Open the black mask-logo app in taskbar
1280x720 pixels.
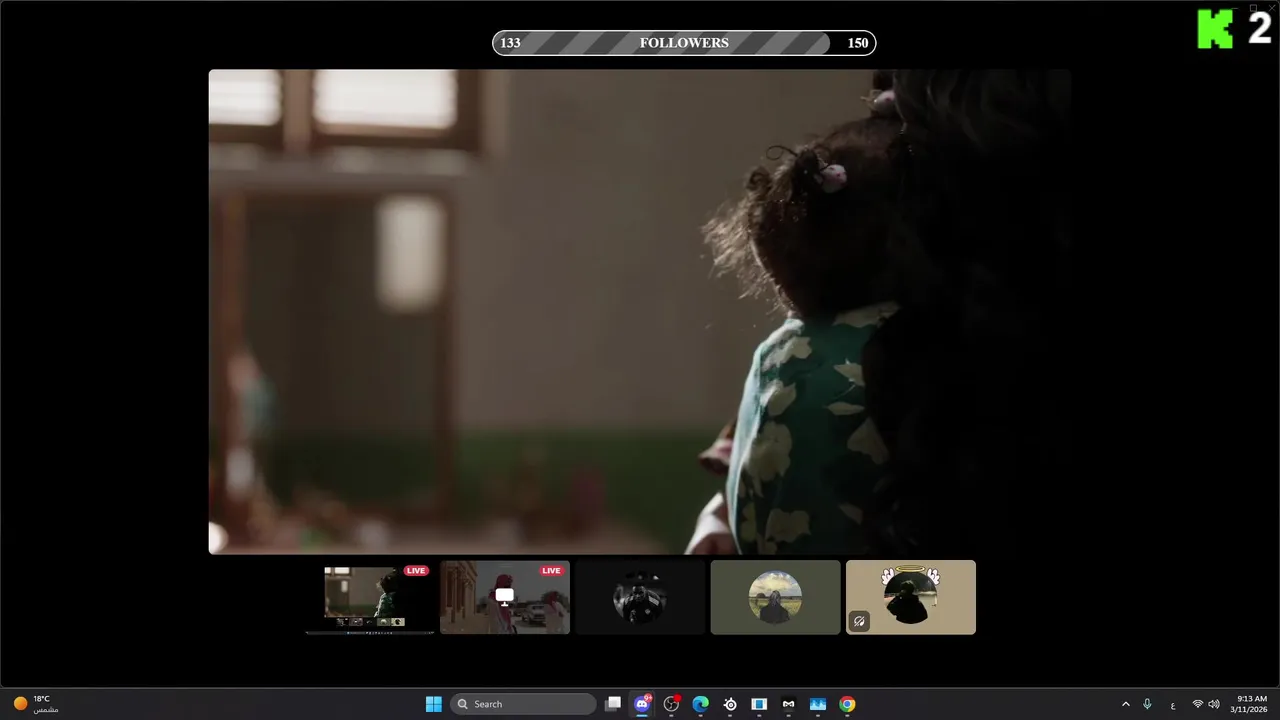pos(788,704)
